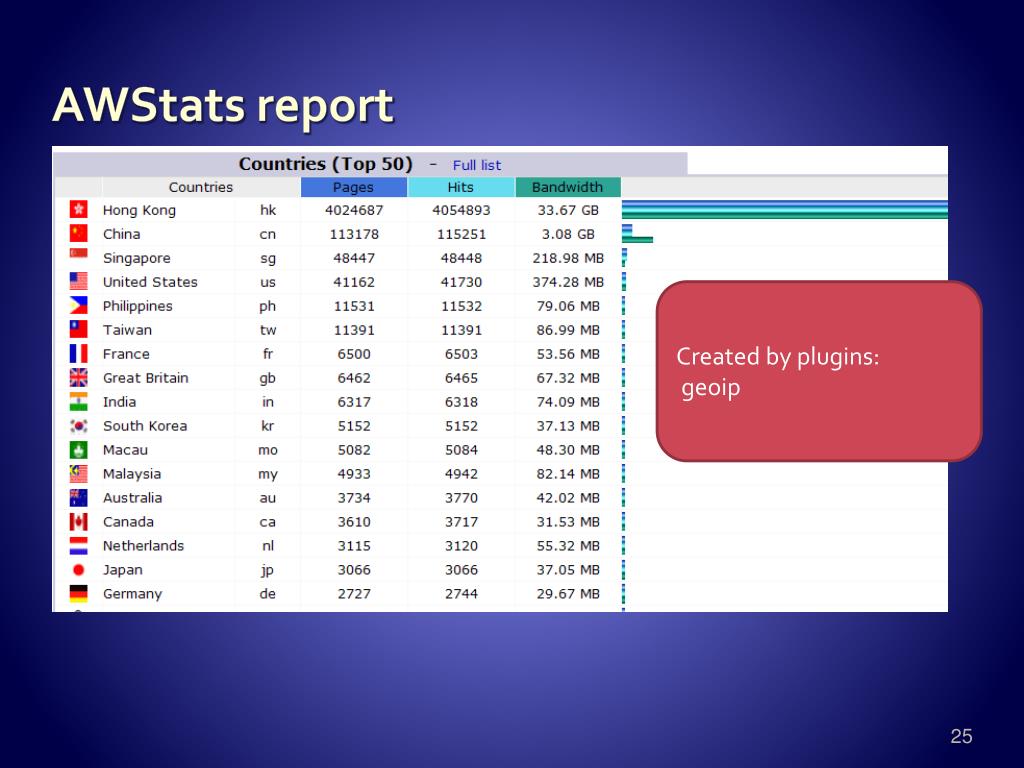This screenshot has height=768, width=1024.
Task: Click the United States flag icon
Action: tap(78, 281)
